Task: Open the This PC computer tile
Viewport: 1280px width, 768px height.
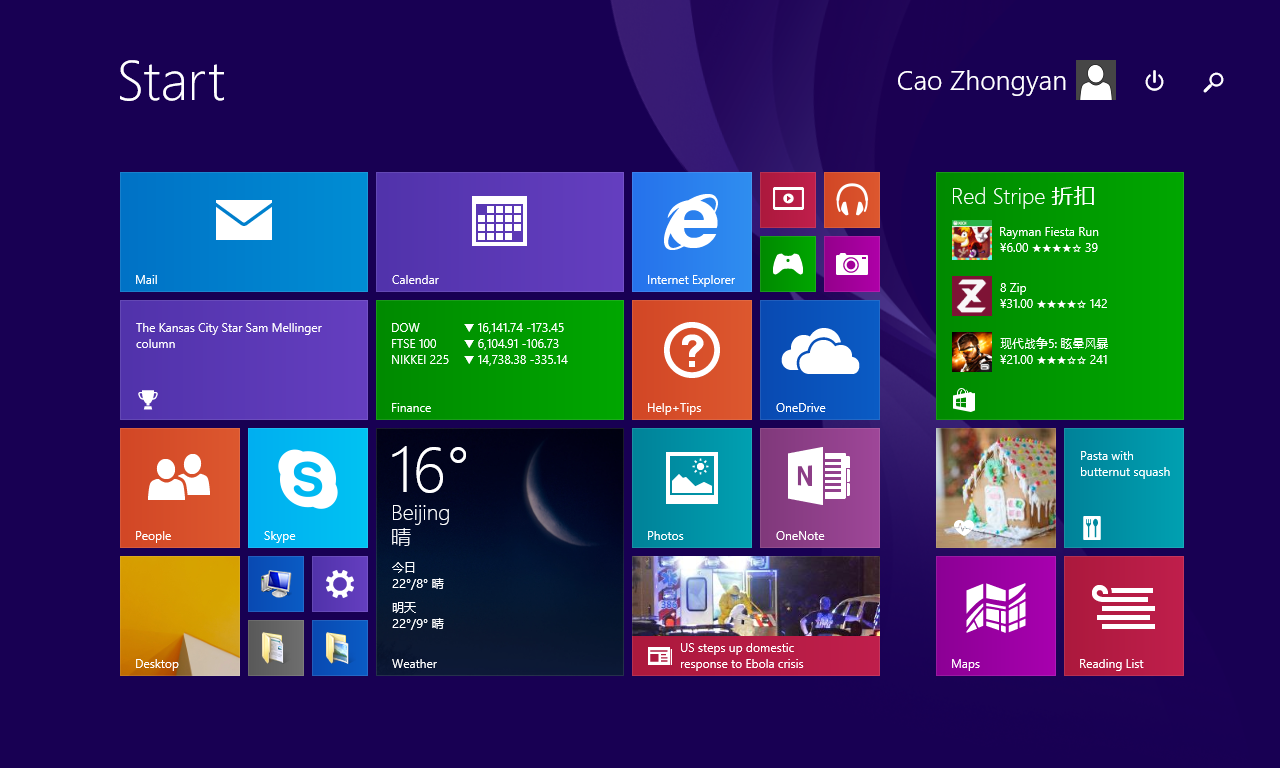Action: pyautogui.click(x=276, y=584)
